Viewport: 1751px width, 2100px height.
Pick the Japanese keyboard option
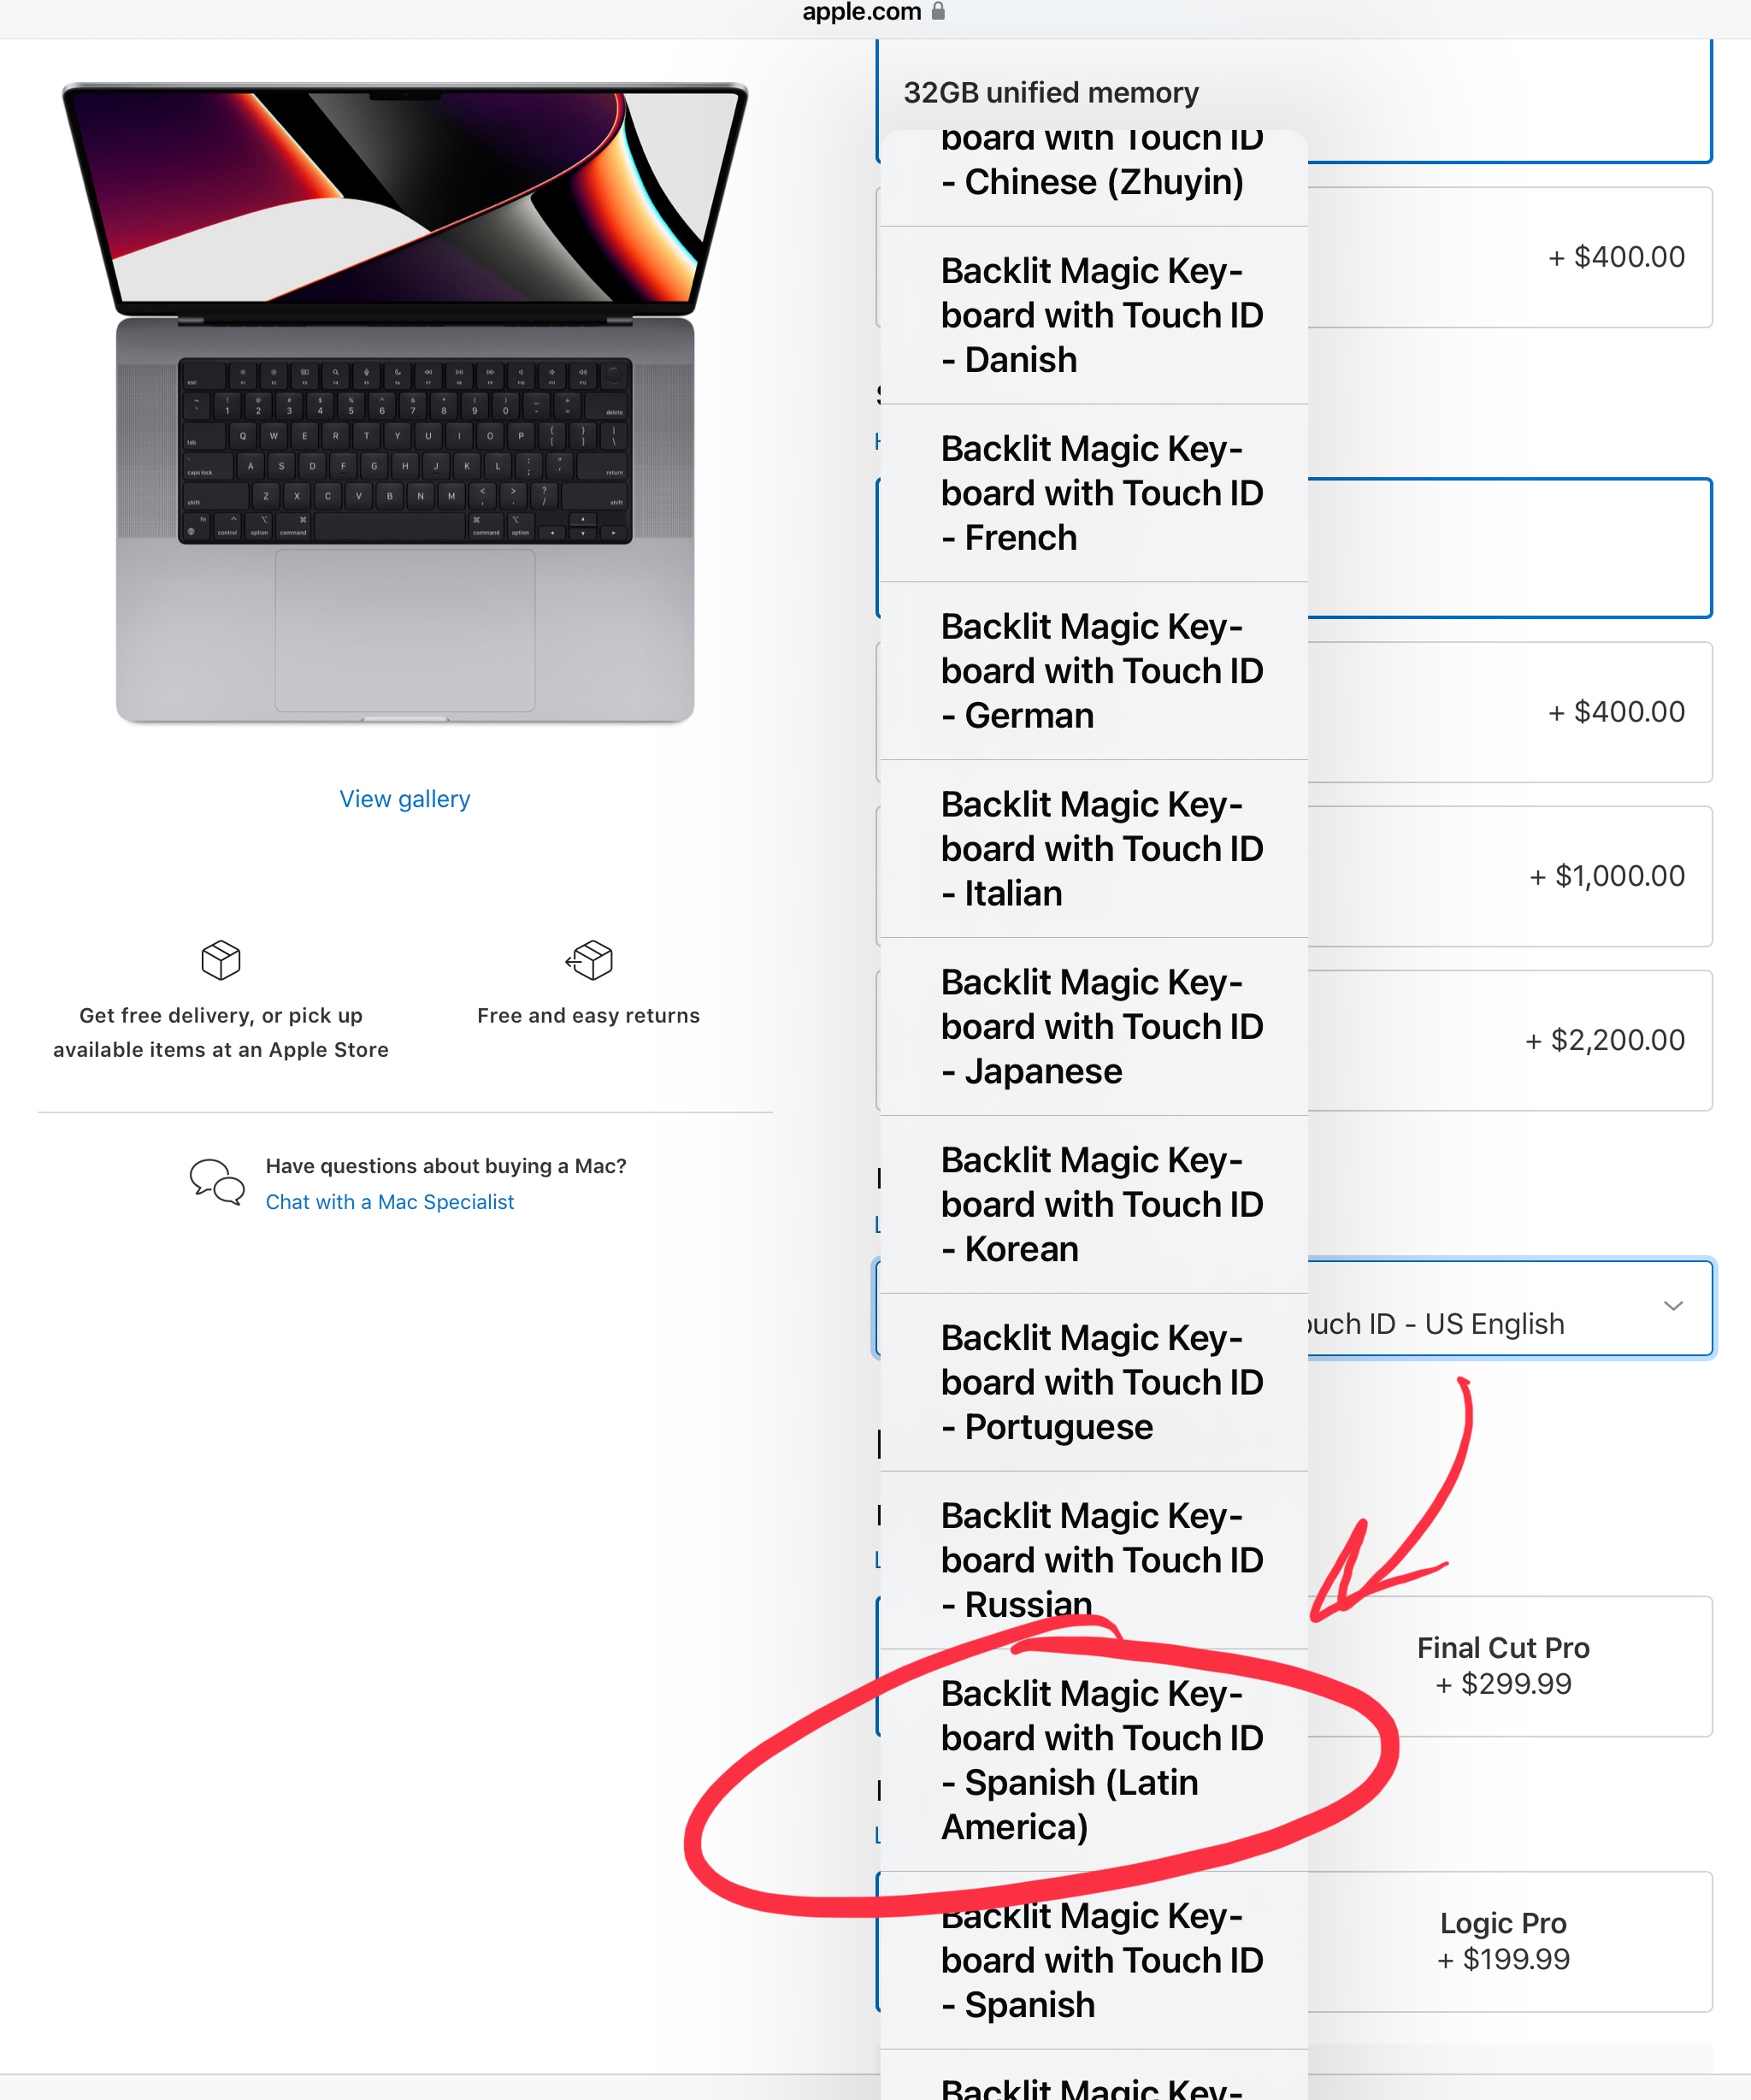(x=1094, y=1027)
